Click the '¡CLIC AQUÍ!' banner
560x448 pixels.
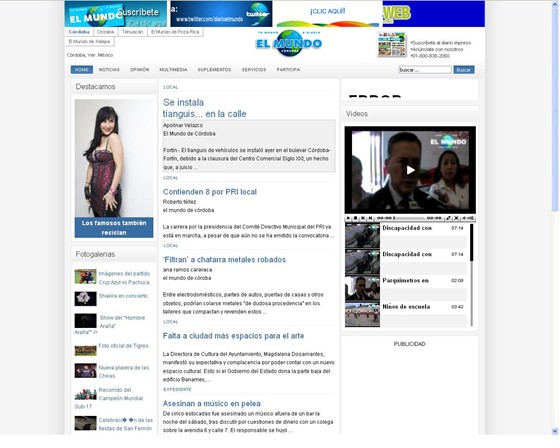point(328,14)
